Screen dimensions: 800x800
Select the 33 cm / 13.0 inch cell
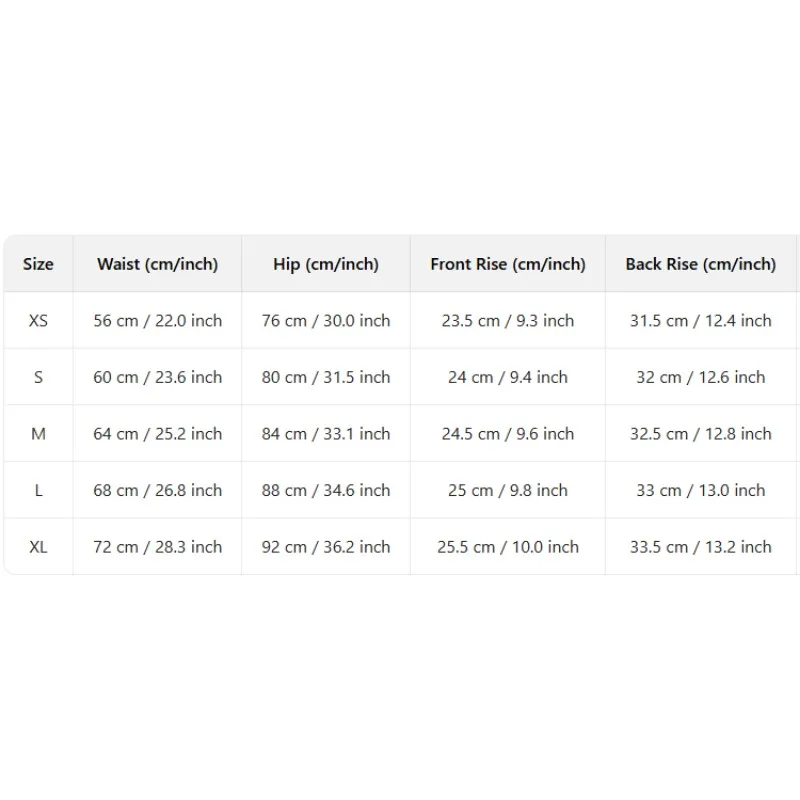(x=701, y=490)
